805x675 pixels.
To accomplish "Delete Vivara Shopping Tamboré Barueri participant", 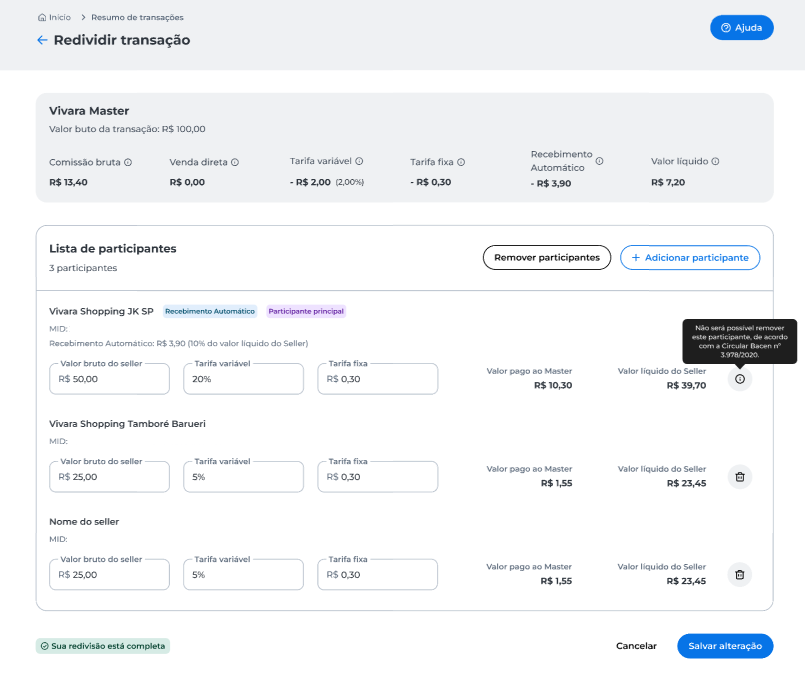I will click(x=740, y=477).
